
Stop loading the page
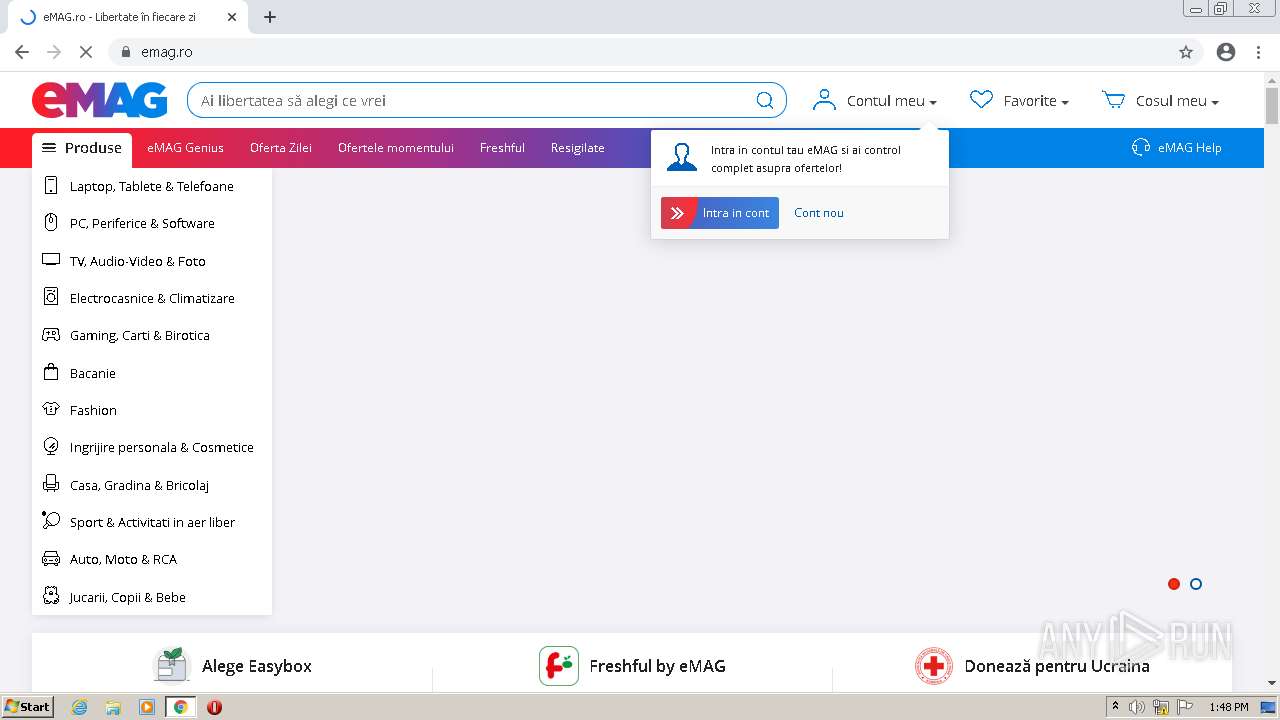click(x=86, y=52)
